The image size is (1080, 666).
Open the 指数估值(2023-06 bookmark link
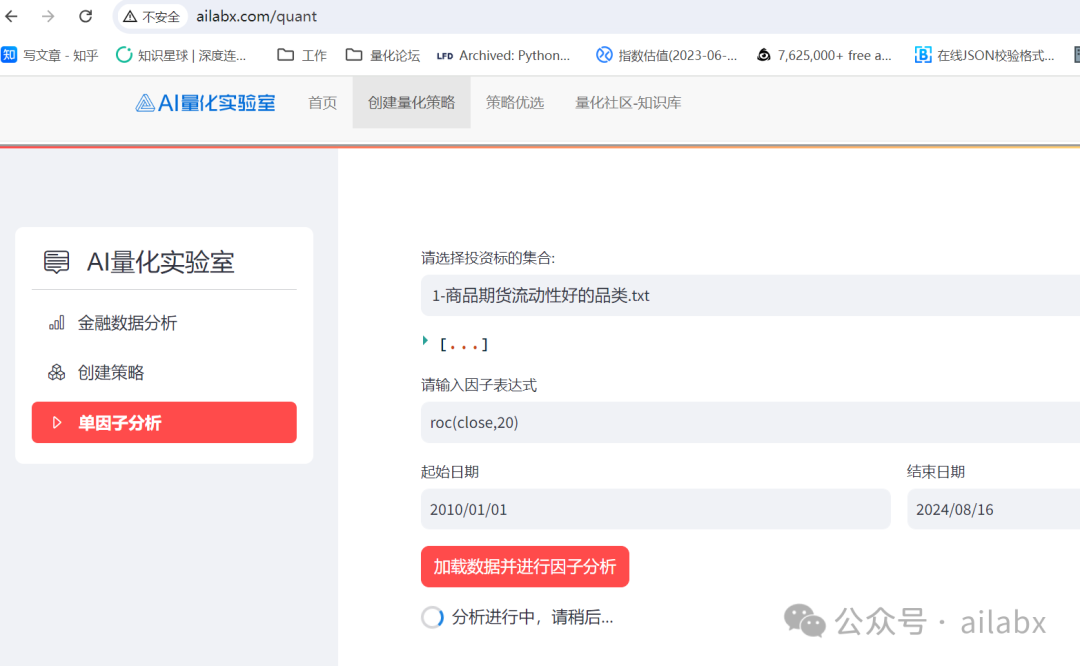(667, 55)
